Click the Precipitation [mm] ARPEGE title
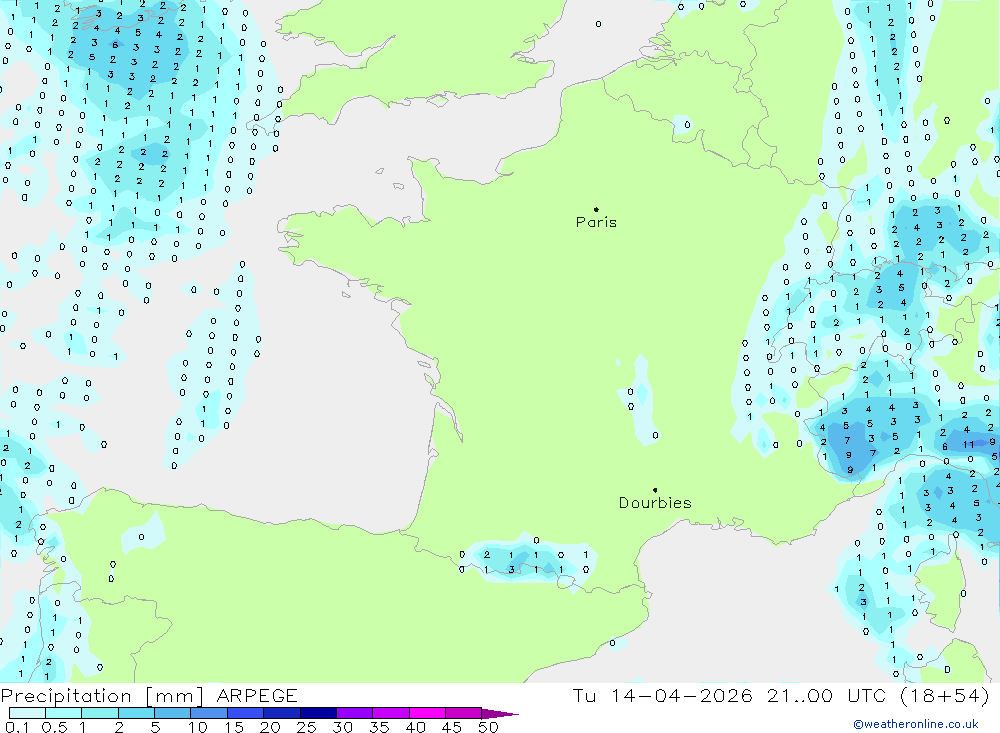This screenshot has height=733, width=1000. point(149,695)
